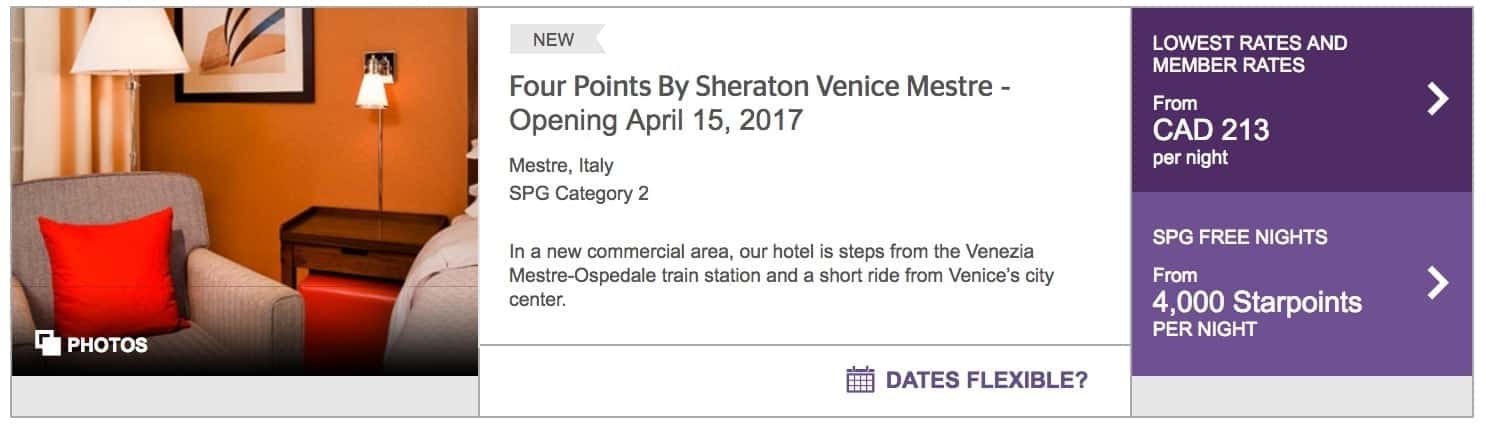Click the calendar icon beside Dates Flexible
Image resolution: width=1486 pixels, height=432 pixels.
[x=860, y=380]
